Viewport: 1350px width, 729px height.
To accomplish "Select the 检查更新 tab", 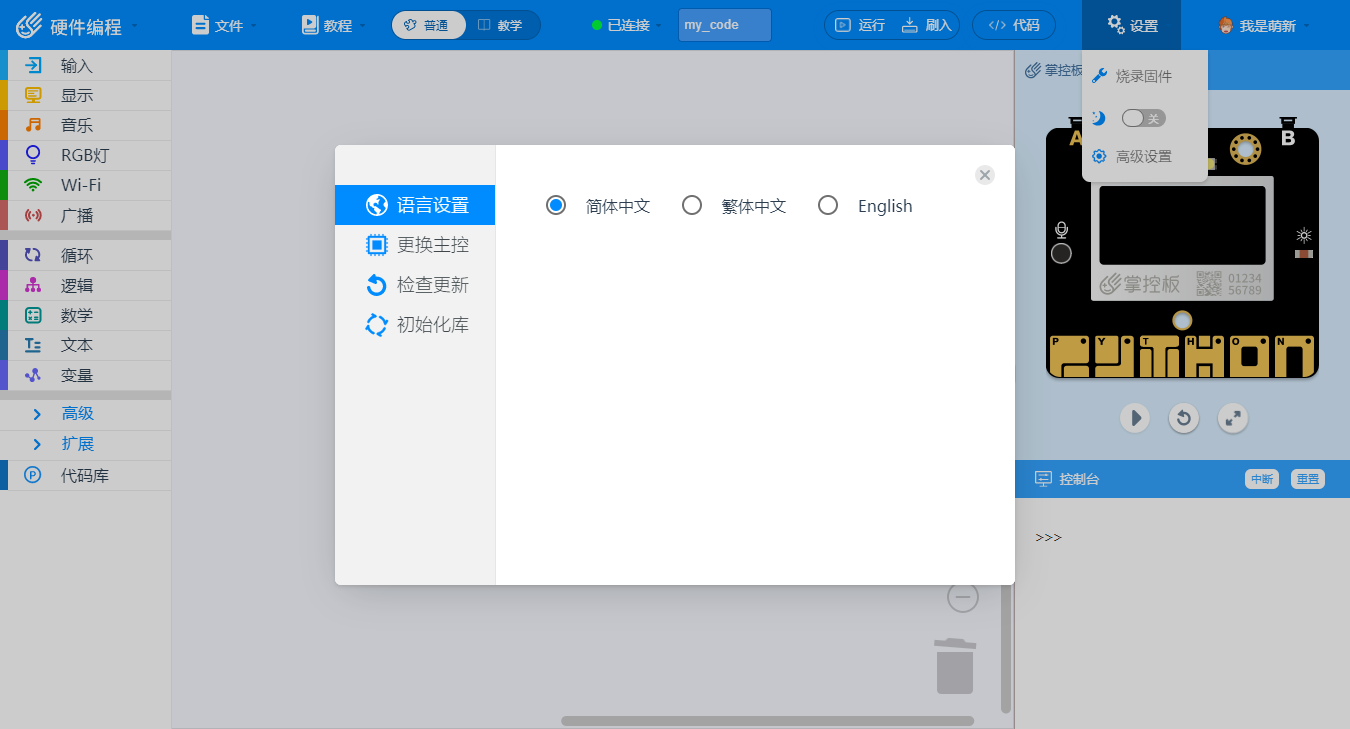I will click(x=415, y=285).
